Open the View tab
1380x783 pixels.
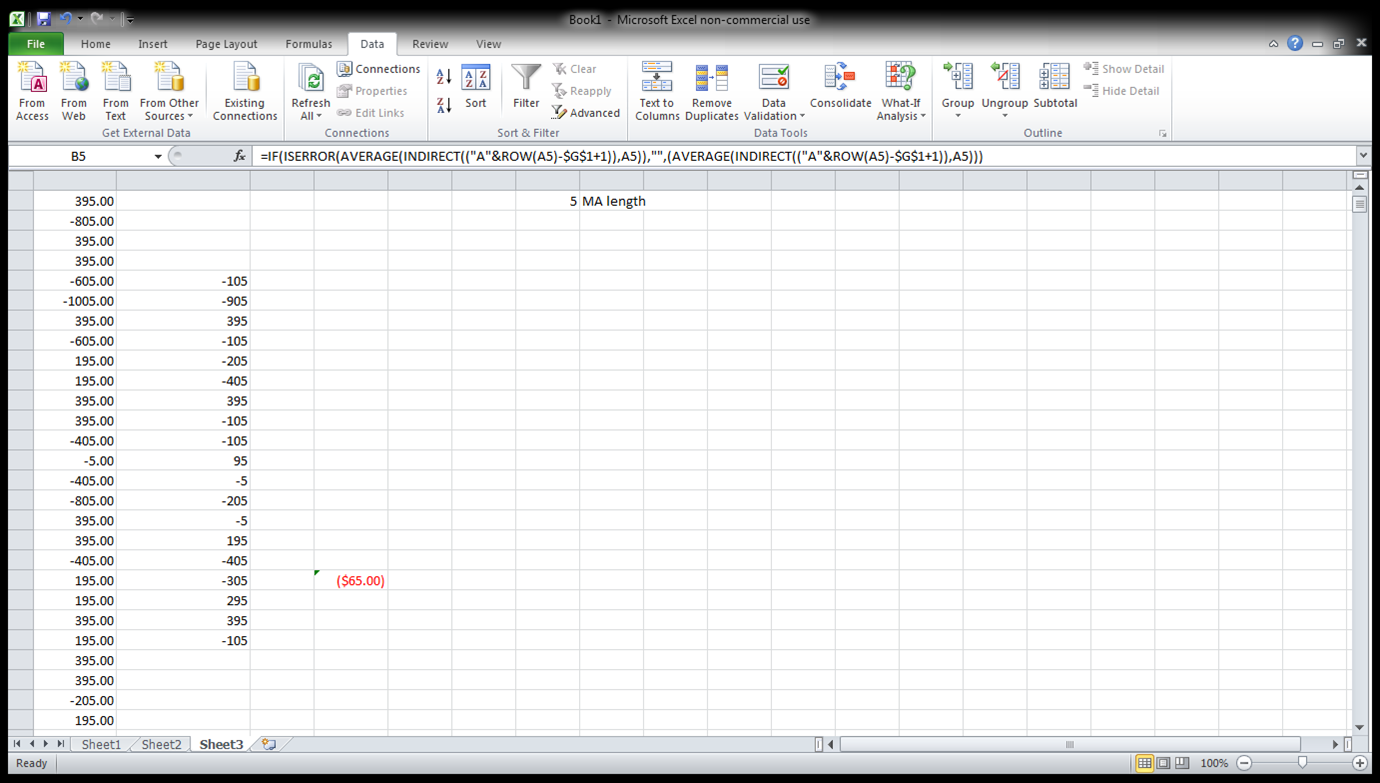point(489,44)
